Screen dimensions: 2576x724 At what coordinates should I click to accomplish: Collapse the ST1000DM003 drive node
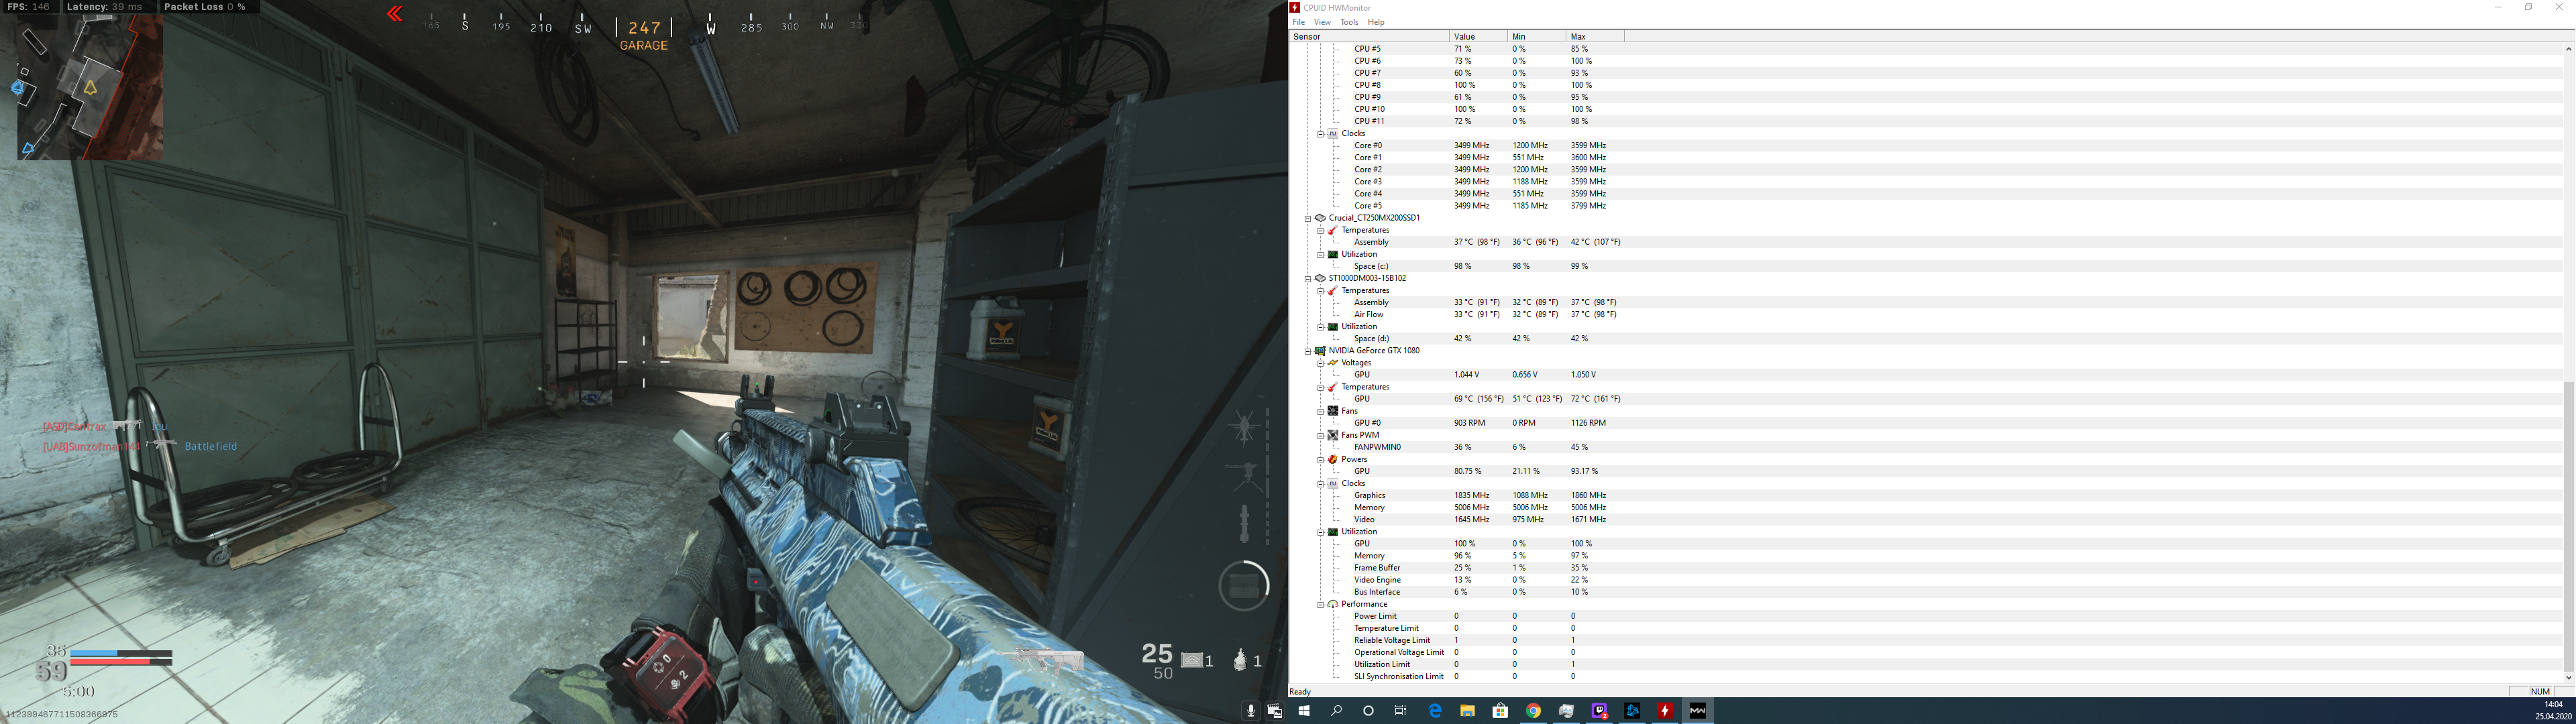click(1307, 279)
